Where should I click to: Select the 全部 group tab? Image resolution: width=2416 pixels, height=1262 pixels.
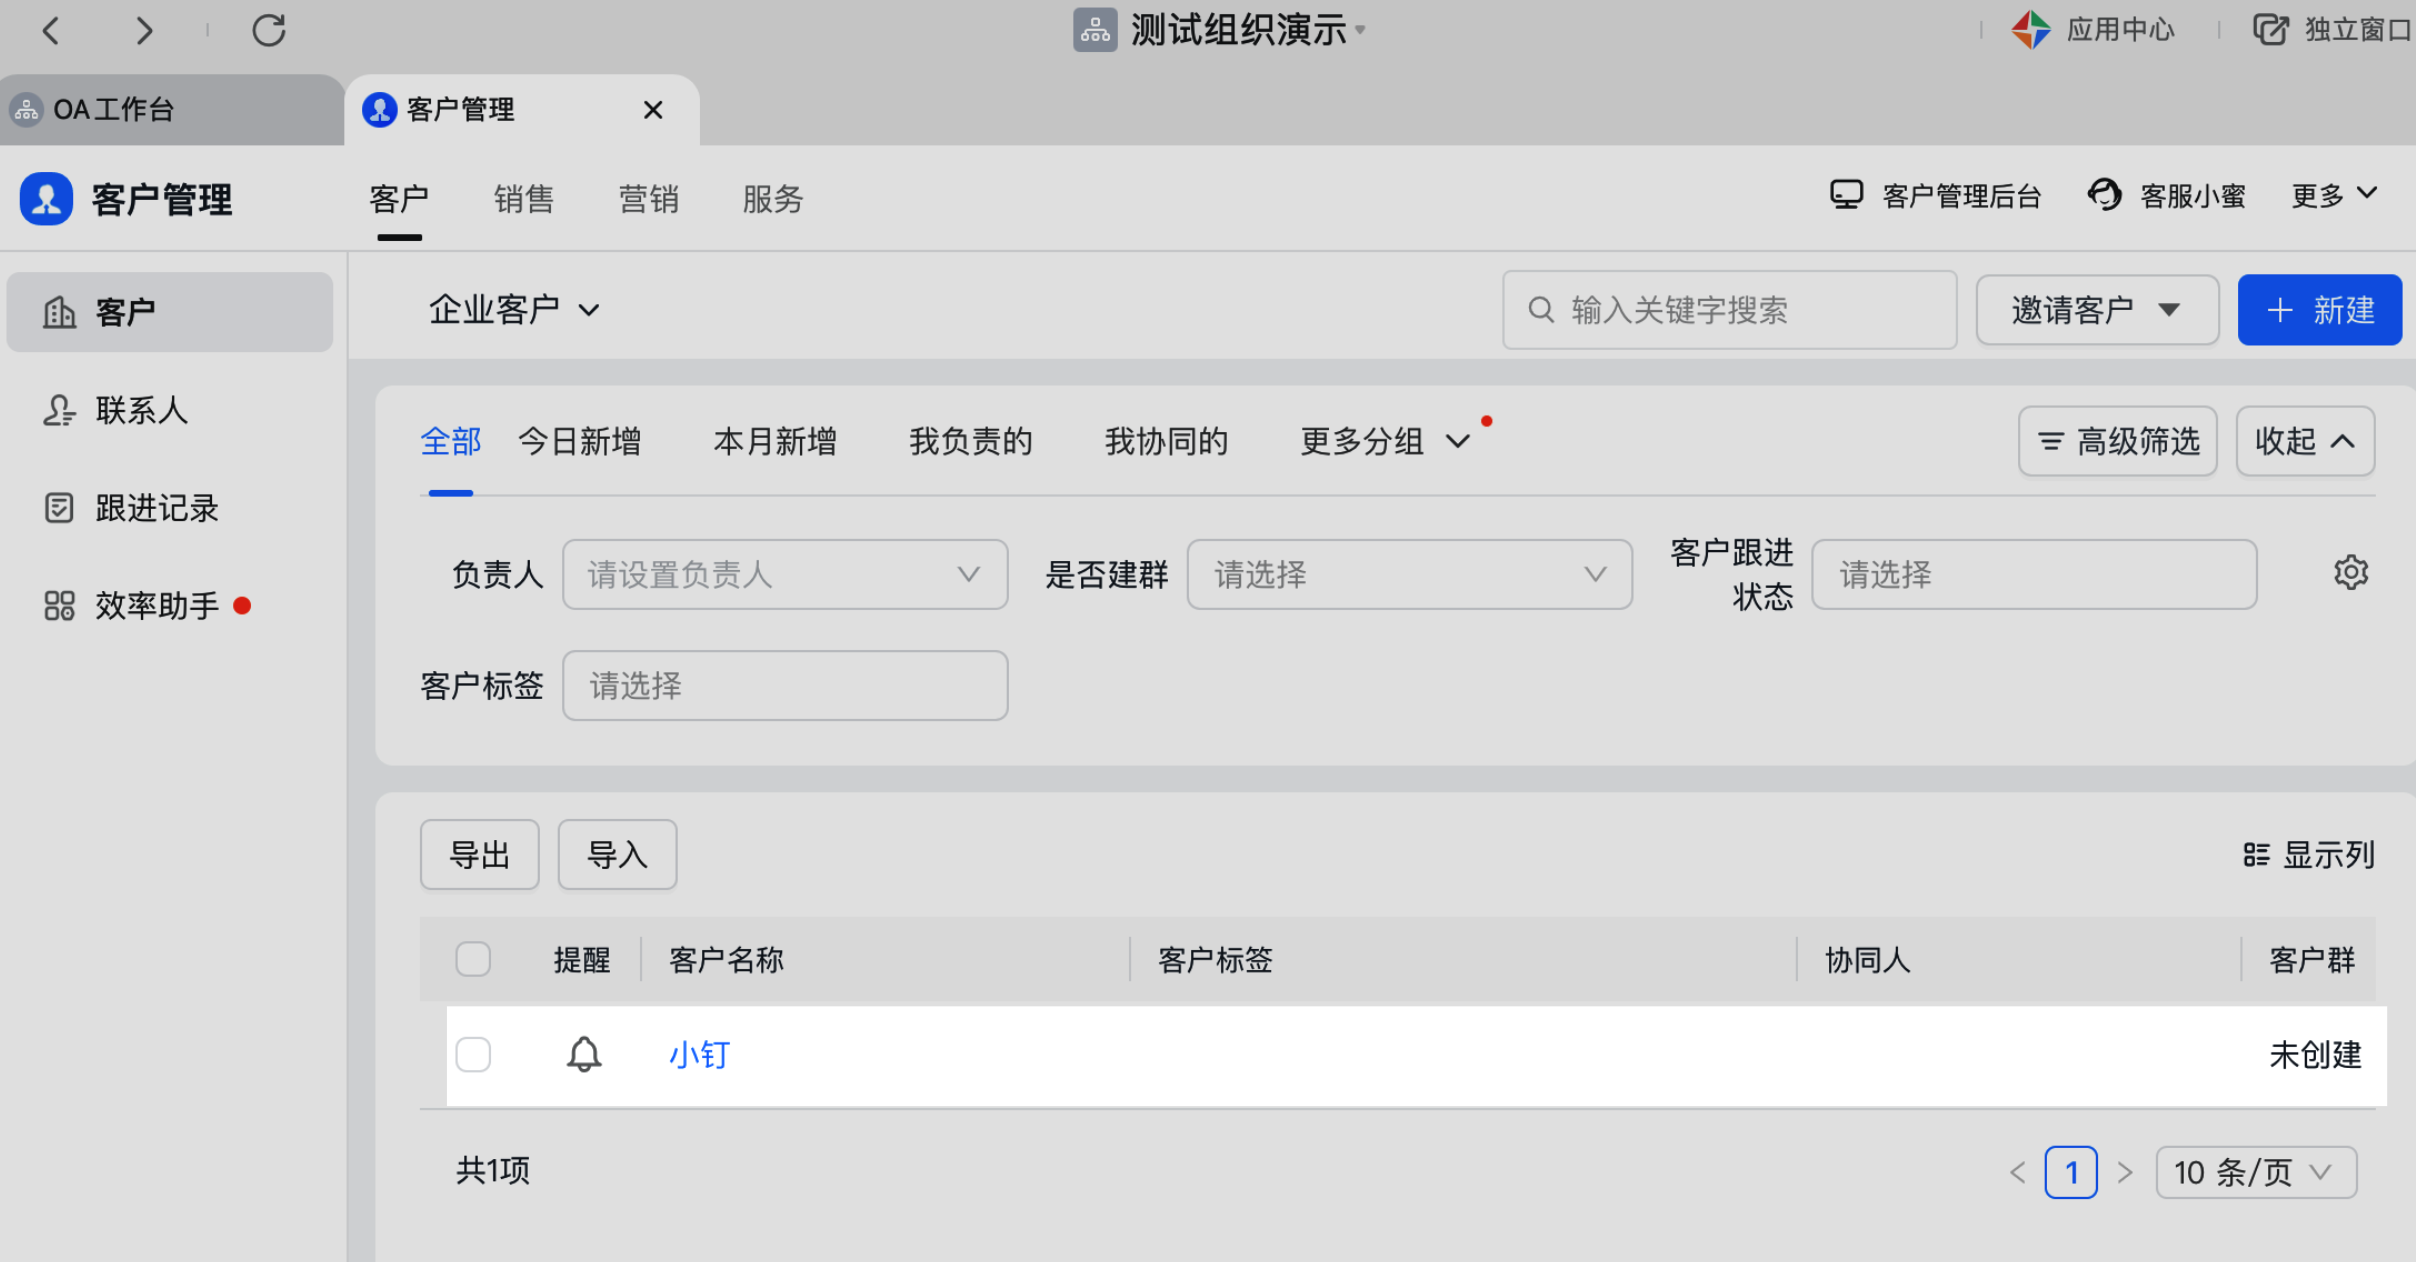click(x=450, y=441)
